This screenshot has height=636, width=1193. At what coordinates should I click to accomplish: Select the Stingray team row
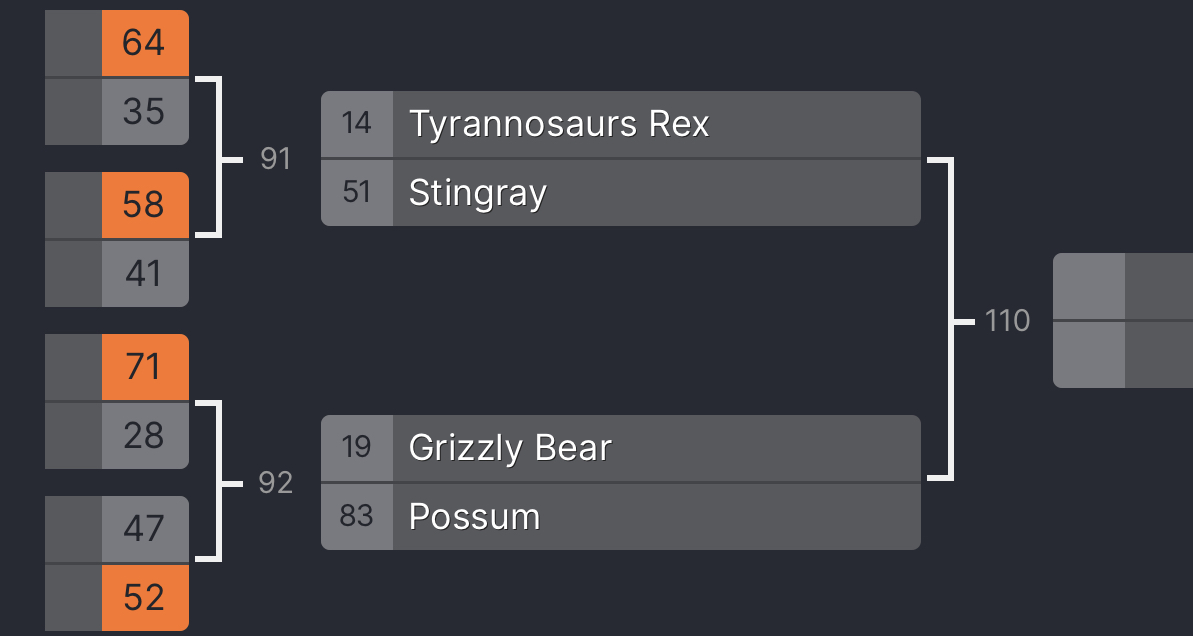pos(620,192)
